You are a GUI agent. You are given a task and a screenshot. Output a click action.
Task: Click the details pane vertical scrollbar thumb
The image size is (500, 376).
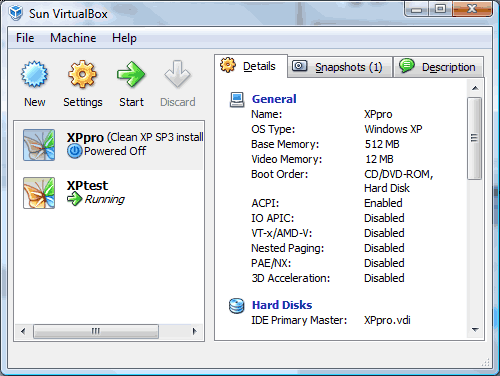pos(474,138)
